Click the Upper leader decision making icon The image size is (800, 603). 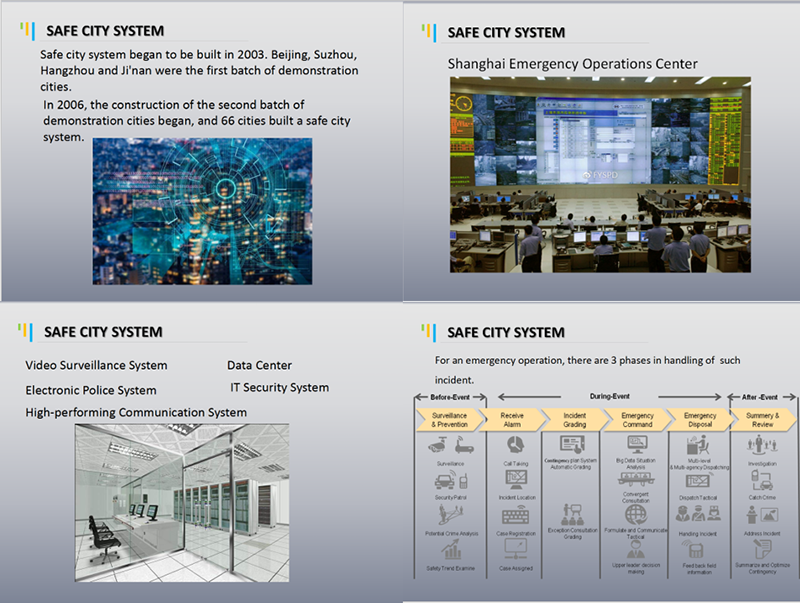pyautogui.click(x=636, y=550)
